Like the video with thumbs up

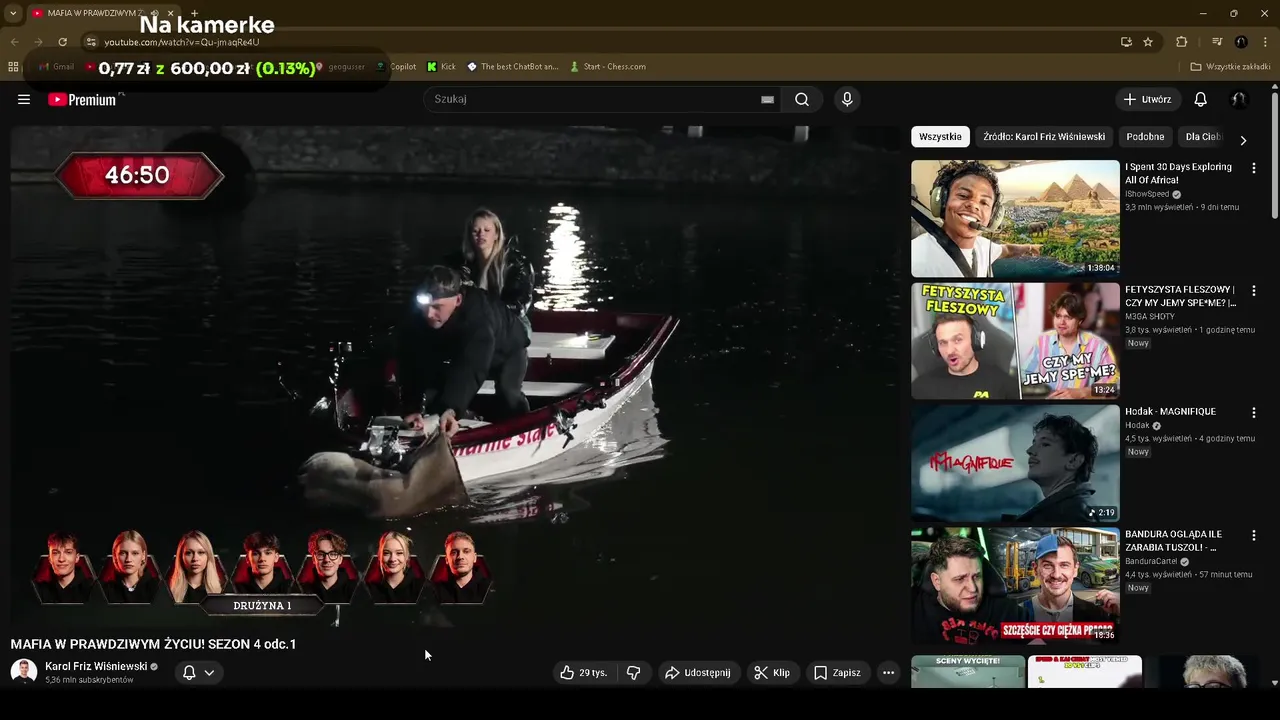tap(584, 673)
